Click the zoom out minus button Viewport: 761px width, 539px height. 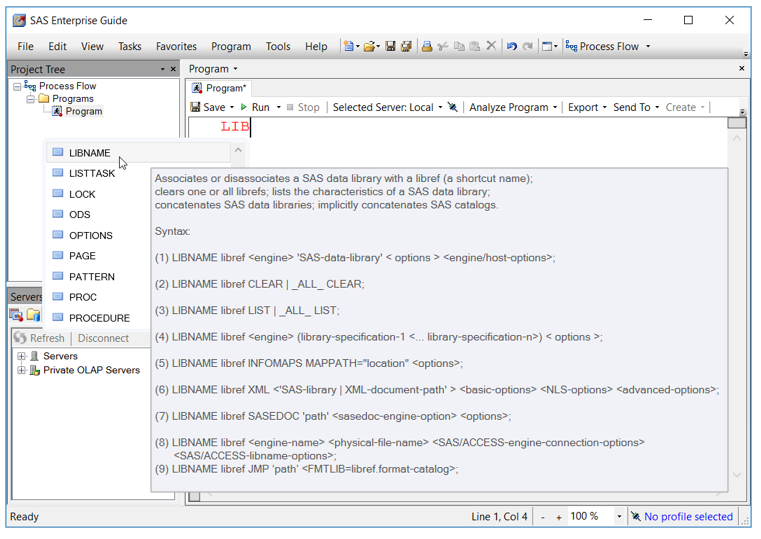543,517
